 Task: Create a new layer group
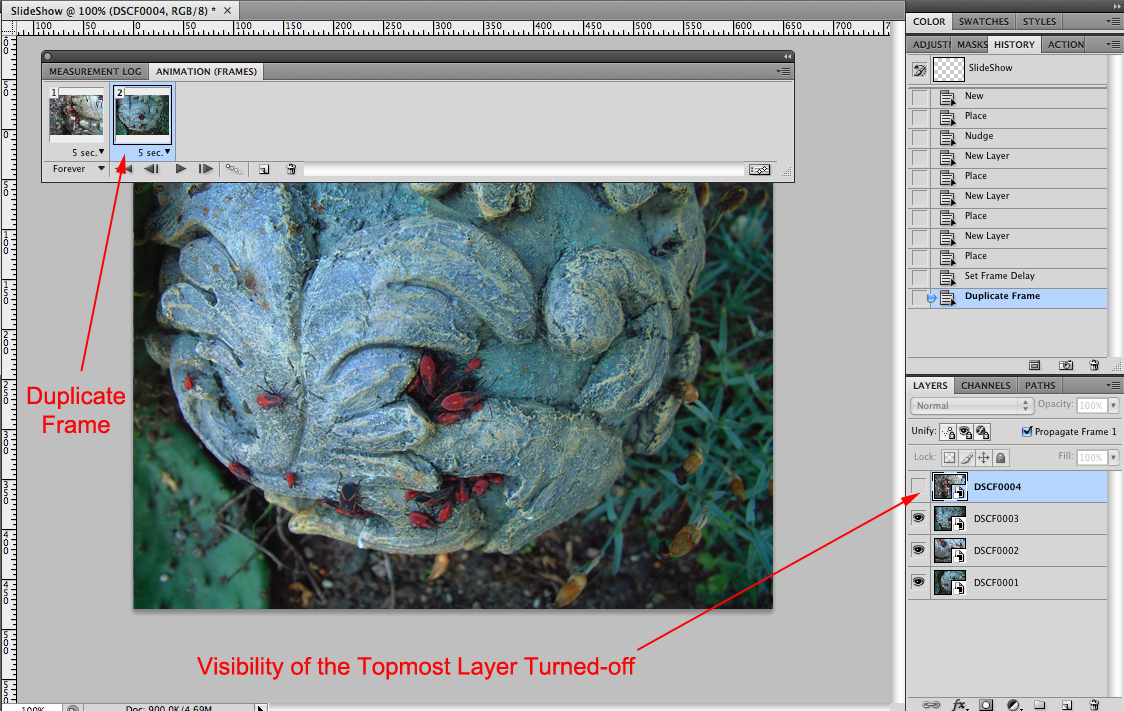1039,704
